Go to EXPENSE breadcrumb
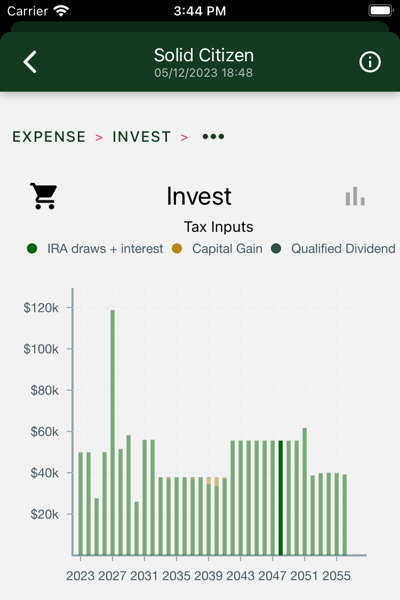Screen dimensions: 400x600 49,137
